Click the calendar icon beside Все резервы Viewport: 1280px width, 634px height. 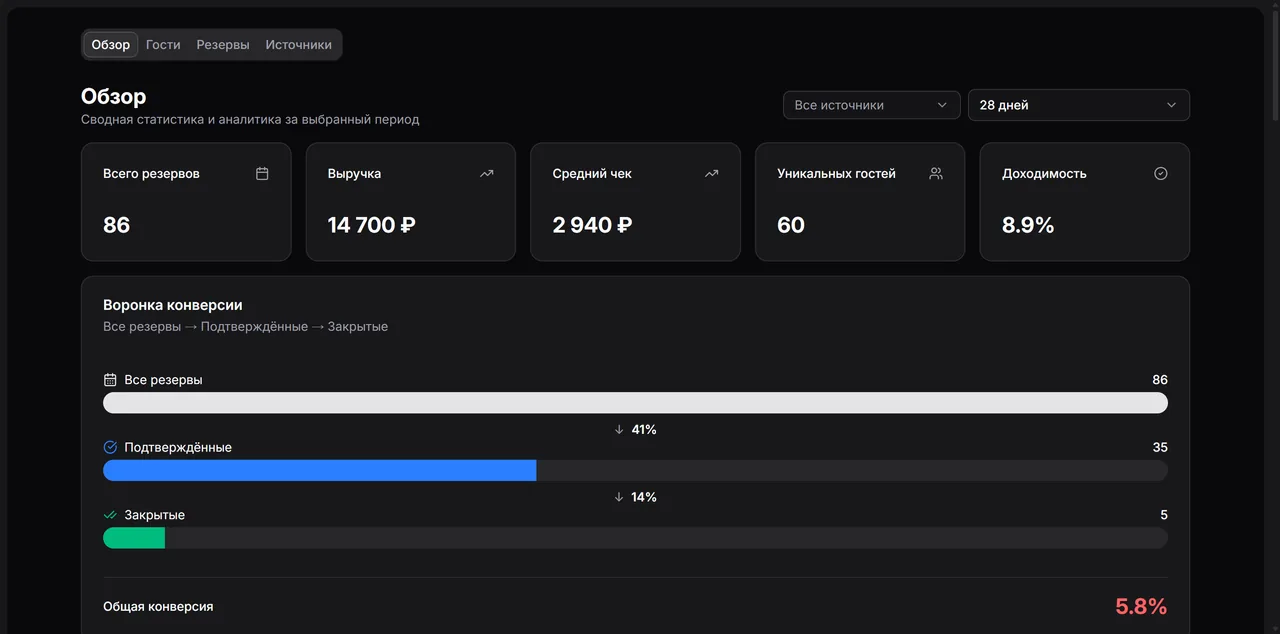(x=111, y=380)
